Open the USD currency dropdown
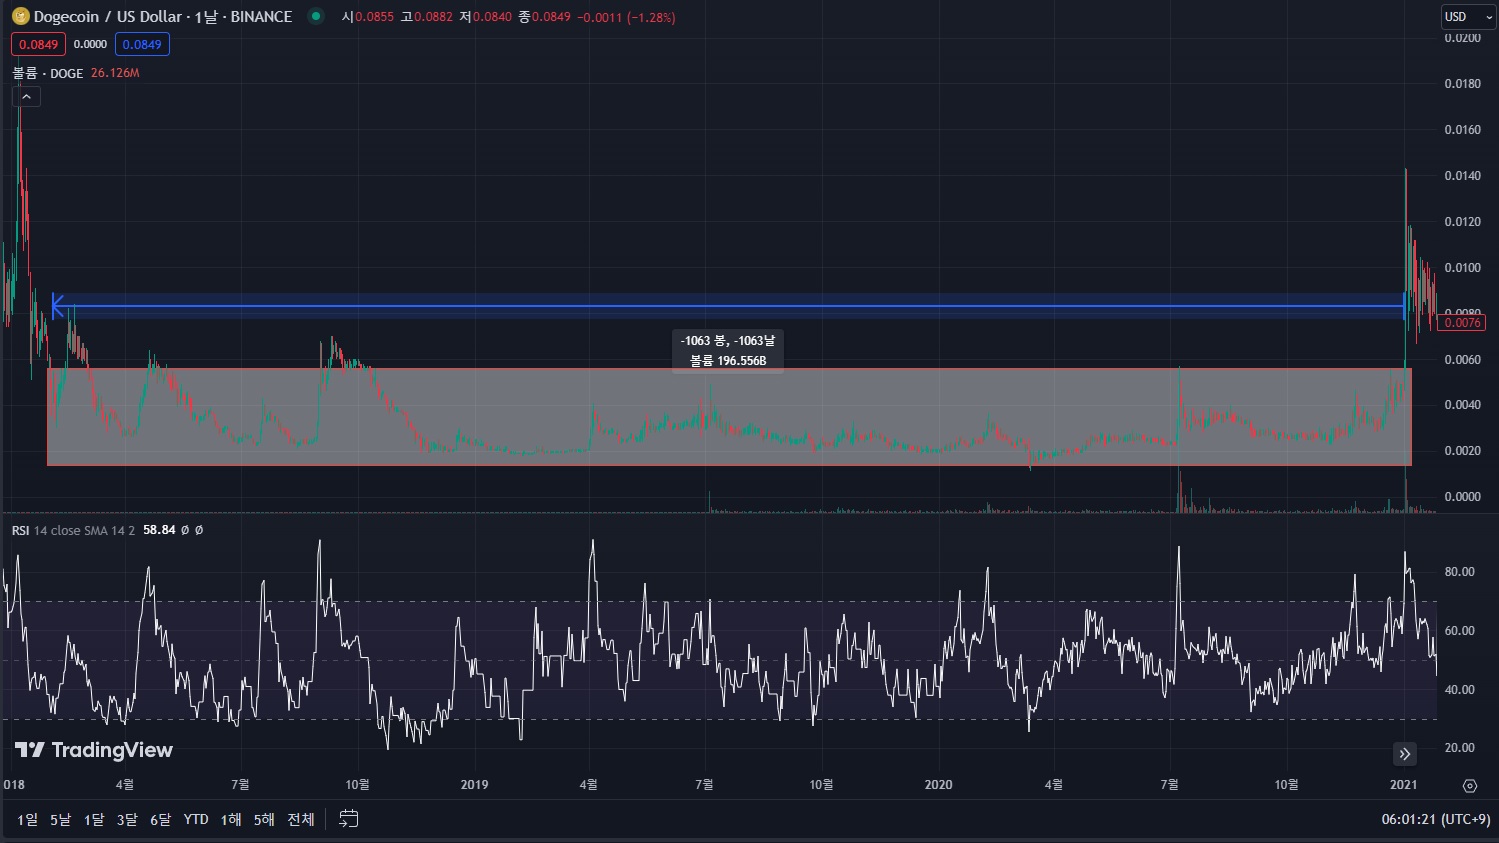 point(1467,16)
